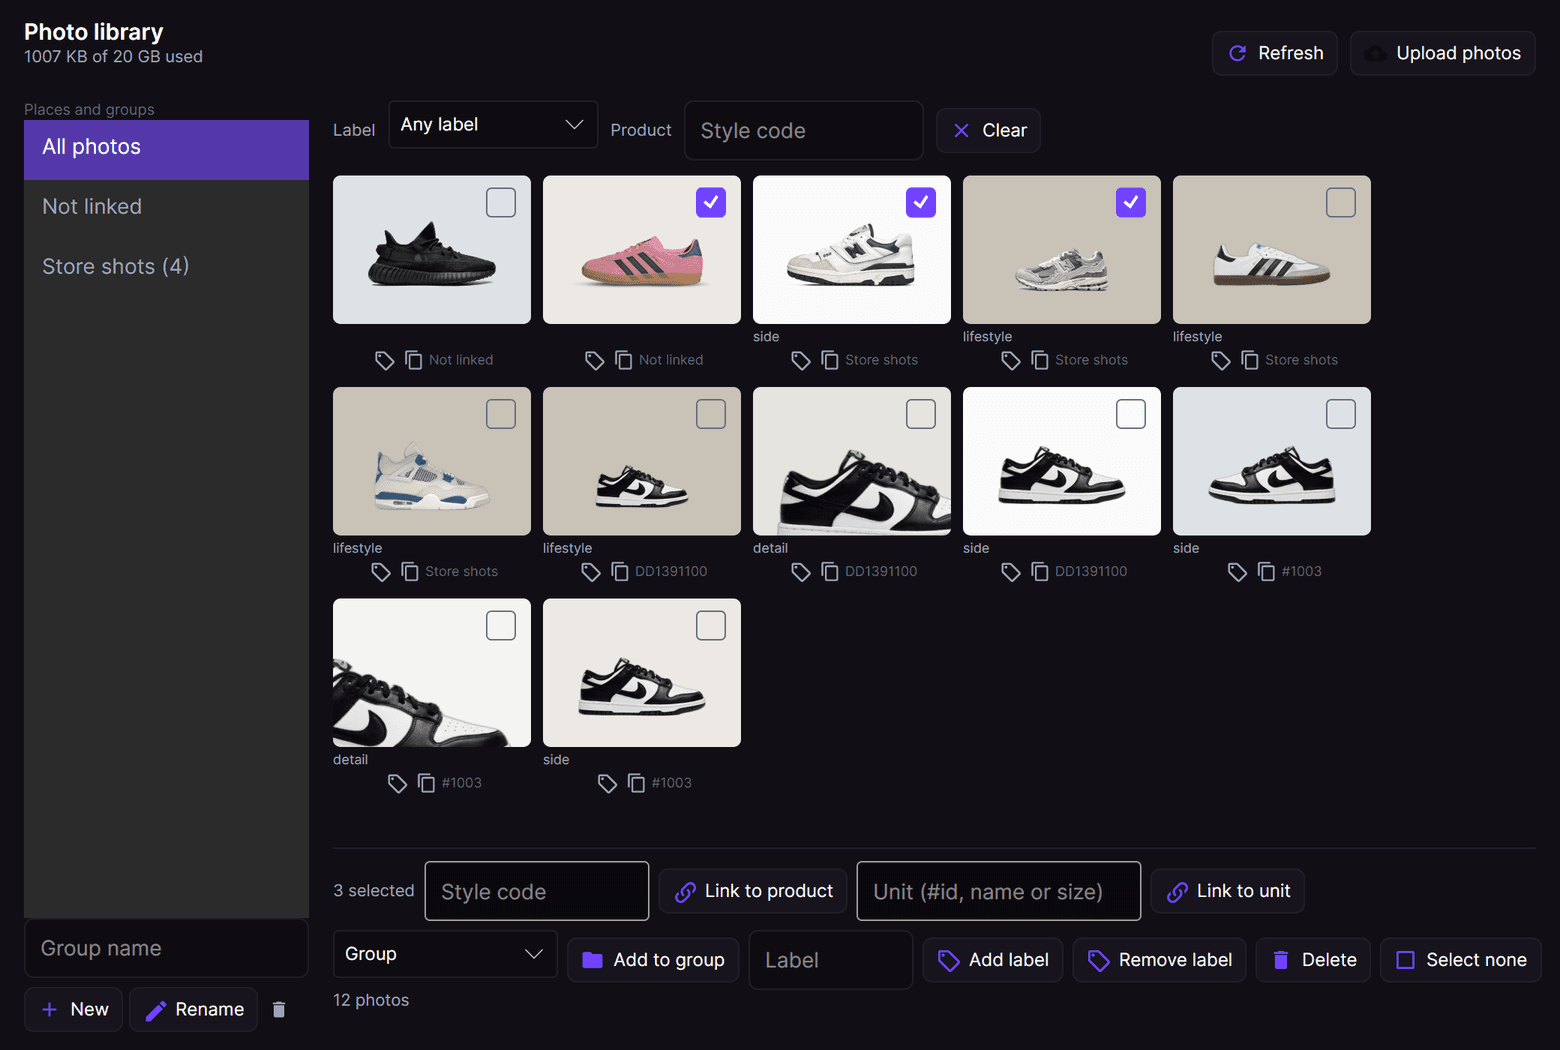Click the Link to product button
The width and height of the screenshot is (1560, 1050).
[x=753, y=891]
